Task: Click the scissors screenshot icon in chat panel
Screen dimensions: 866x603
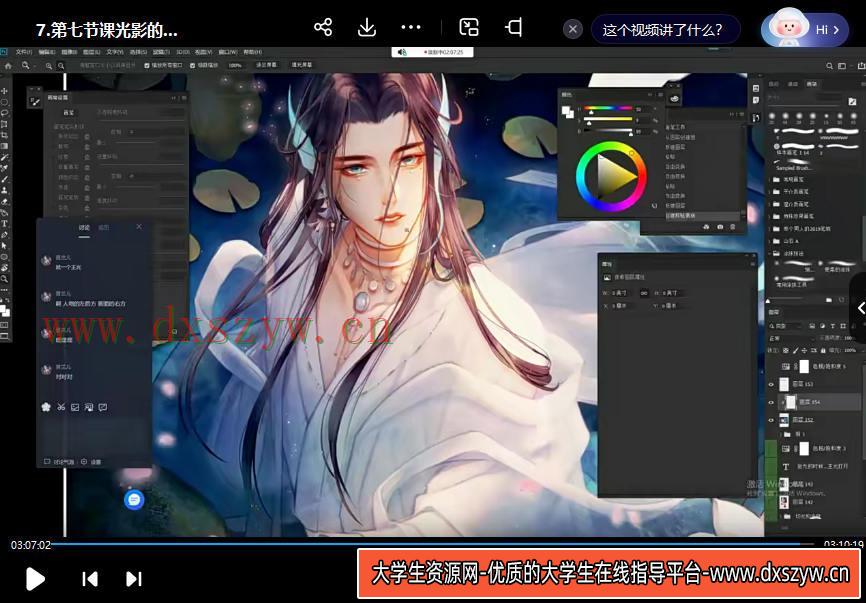Action: pyautogui.click(x=61, y=407)
